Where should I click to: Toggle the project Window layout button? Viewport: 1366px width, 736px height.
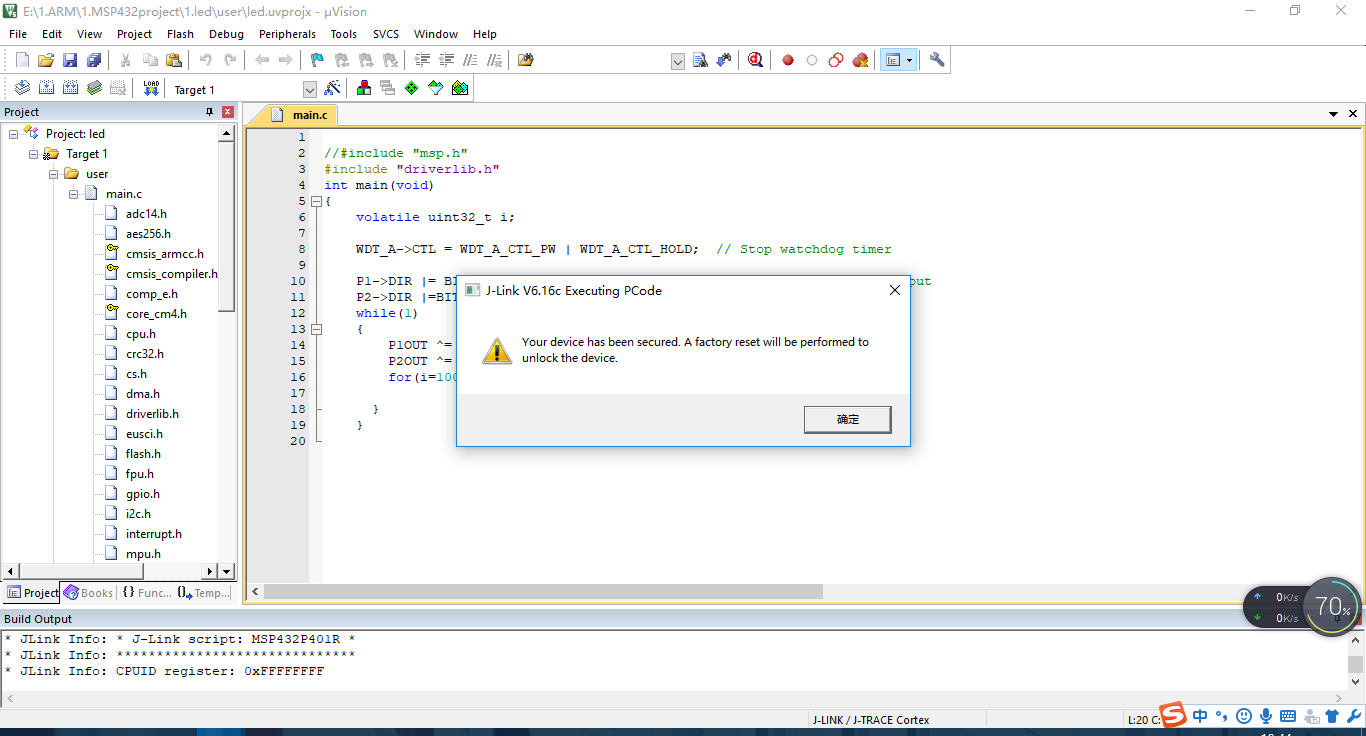pos(892,60)
